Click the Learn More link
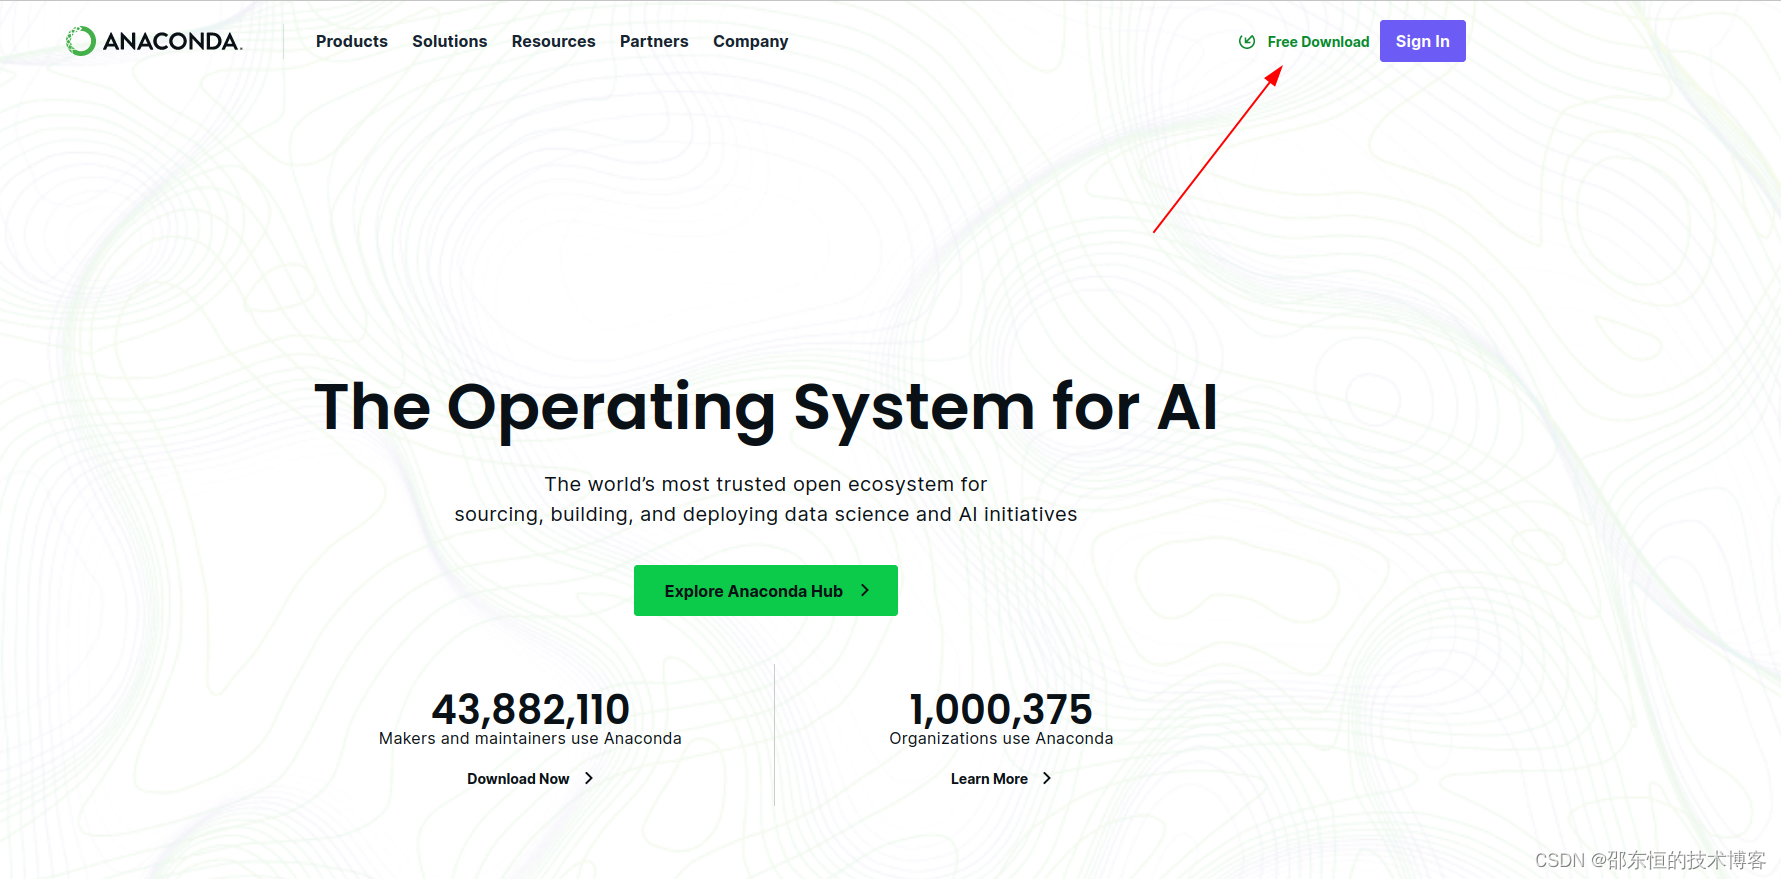This screenshot has width=1781, height=879. point(989,779)
